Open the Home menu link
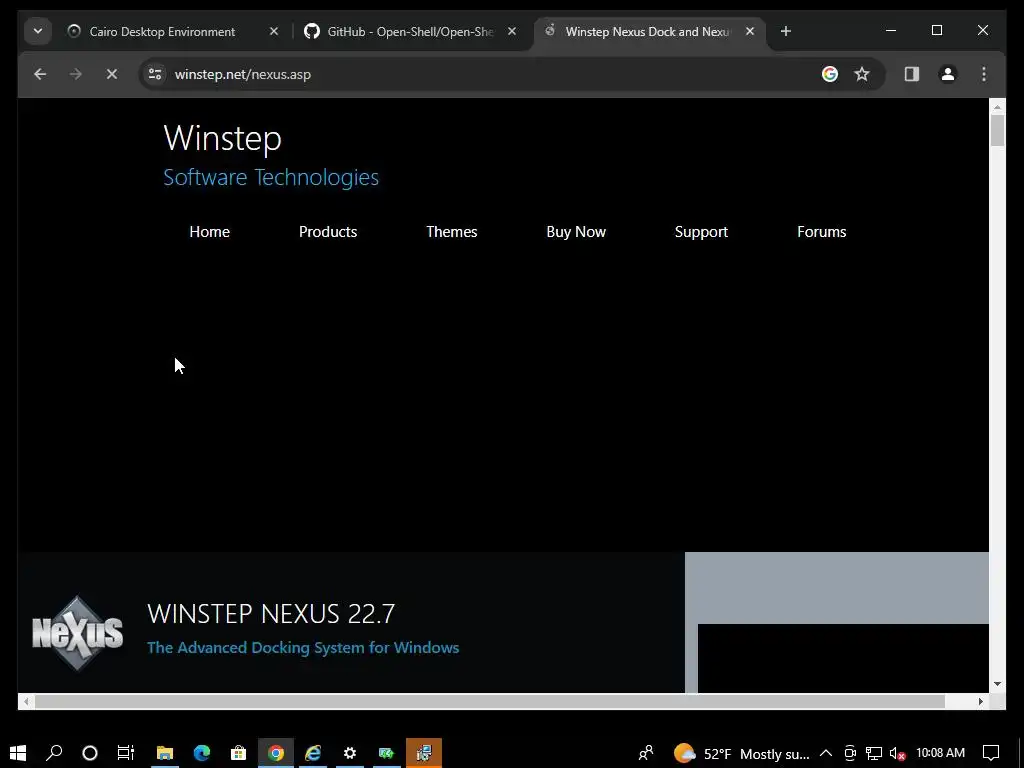This screenshot has height=768, width=1024. click(x=210, y=232)
